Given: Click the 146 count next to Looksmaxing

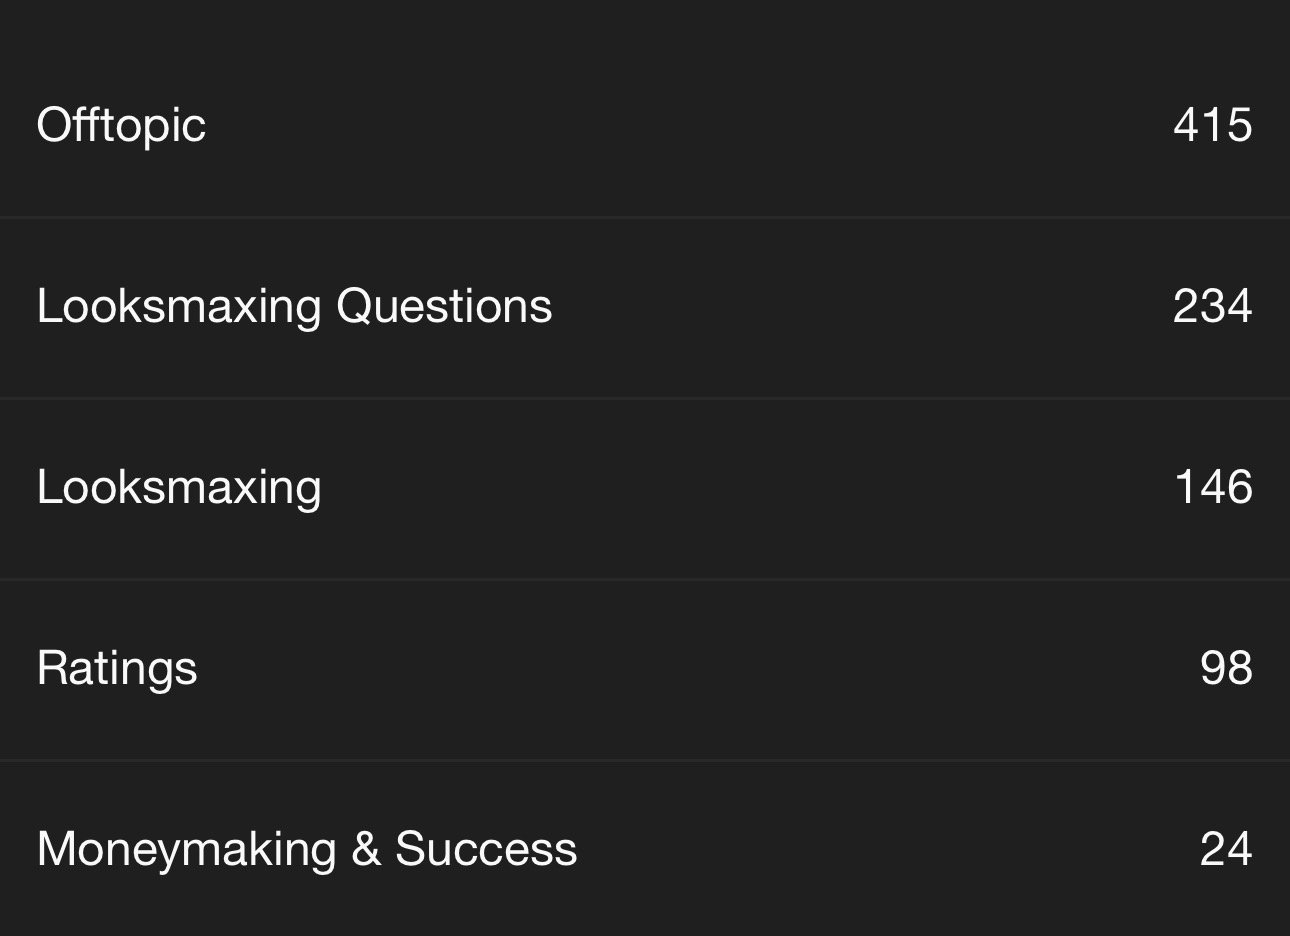Looking at the screenshot, I should 1212,487.
